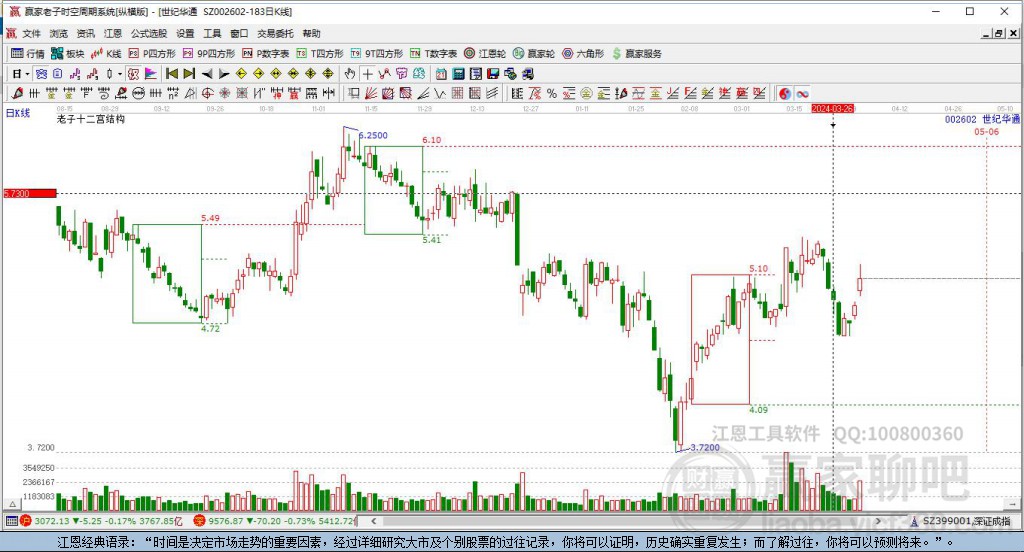This screenshot has height=552, width=1024.
Task: Click the pink flag chart icon
Action: click(x=151, y=74)
